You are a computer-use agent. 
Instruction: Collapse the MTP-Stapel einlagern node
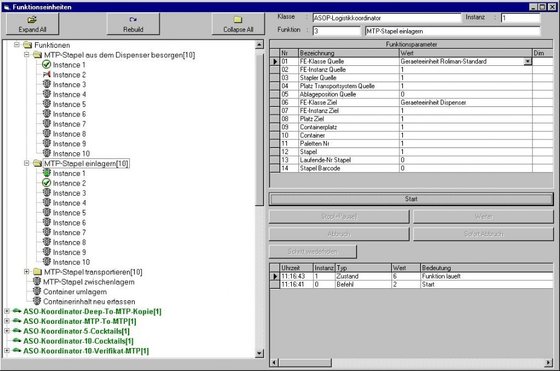point(27,163)
